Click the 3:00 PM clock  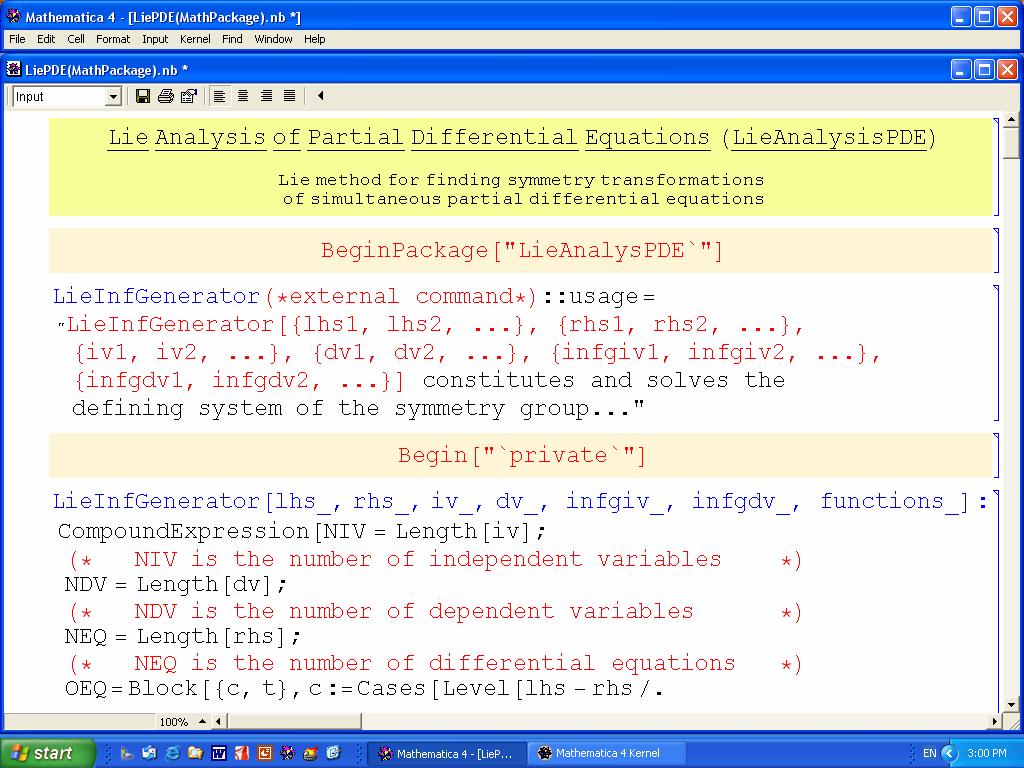(987, 753)
